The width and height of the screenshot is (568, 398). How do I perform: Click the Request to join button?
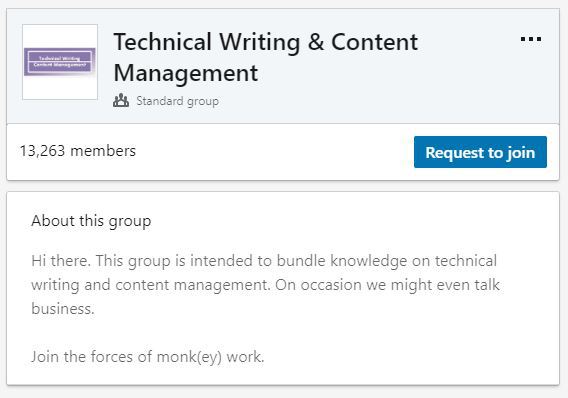click(x=480, y=152)
